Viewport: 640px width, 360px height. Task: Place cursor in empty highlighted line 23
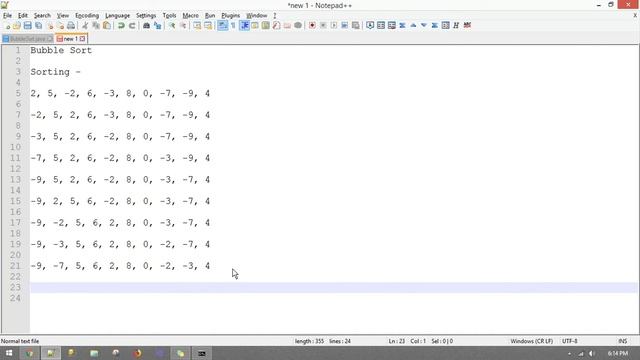point(333,287)
